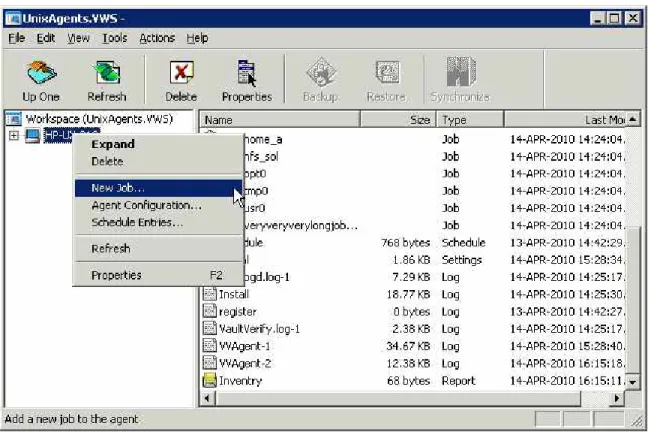Click the VVAgent-2 log file icon

210,363
